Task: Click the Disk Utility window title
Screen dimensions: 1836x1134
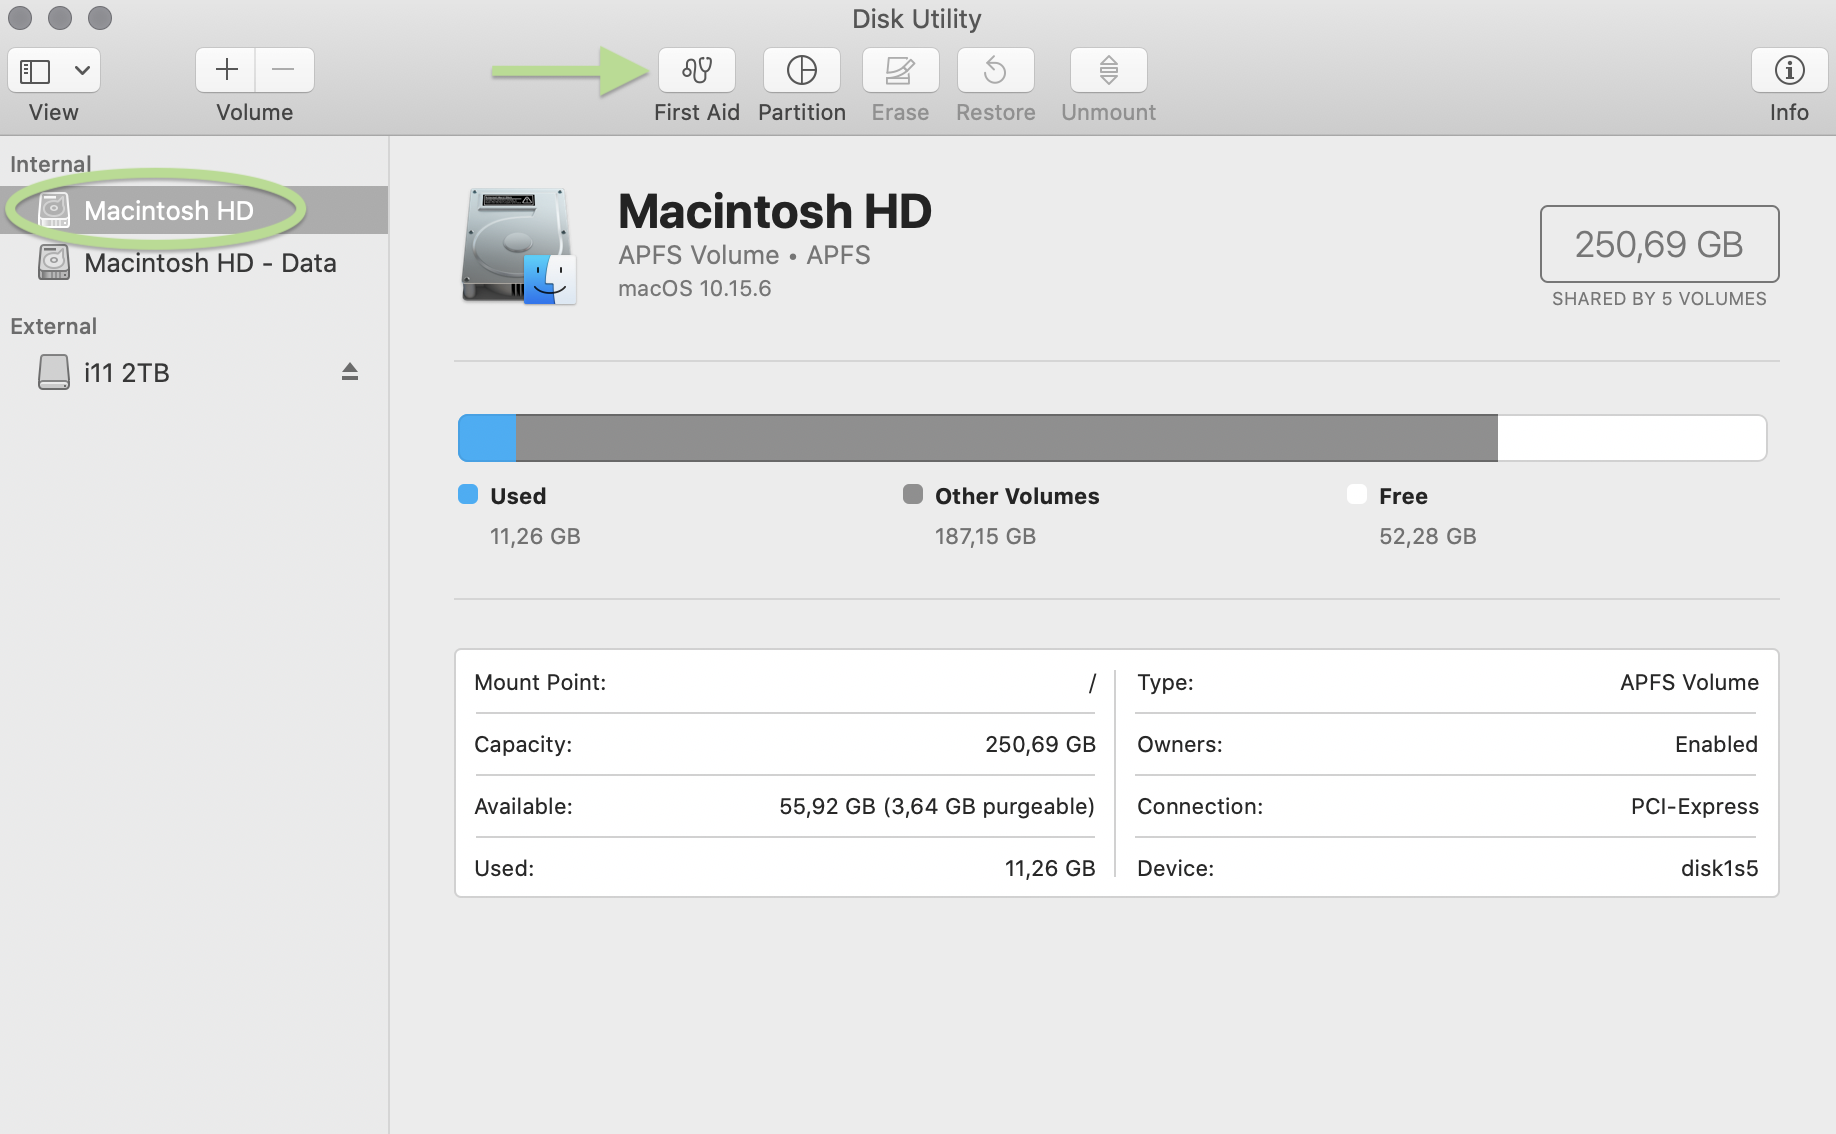Action: point(916,19)
